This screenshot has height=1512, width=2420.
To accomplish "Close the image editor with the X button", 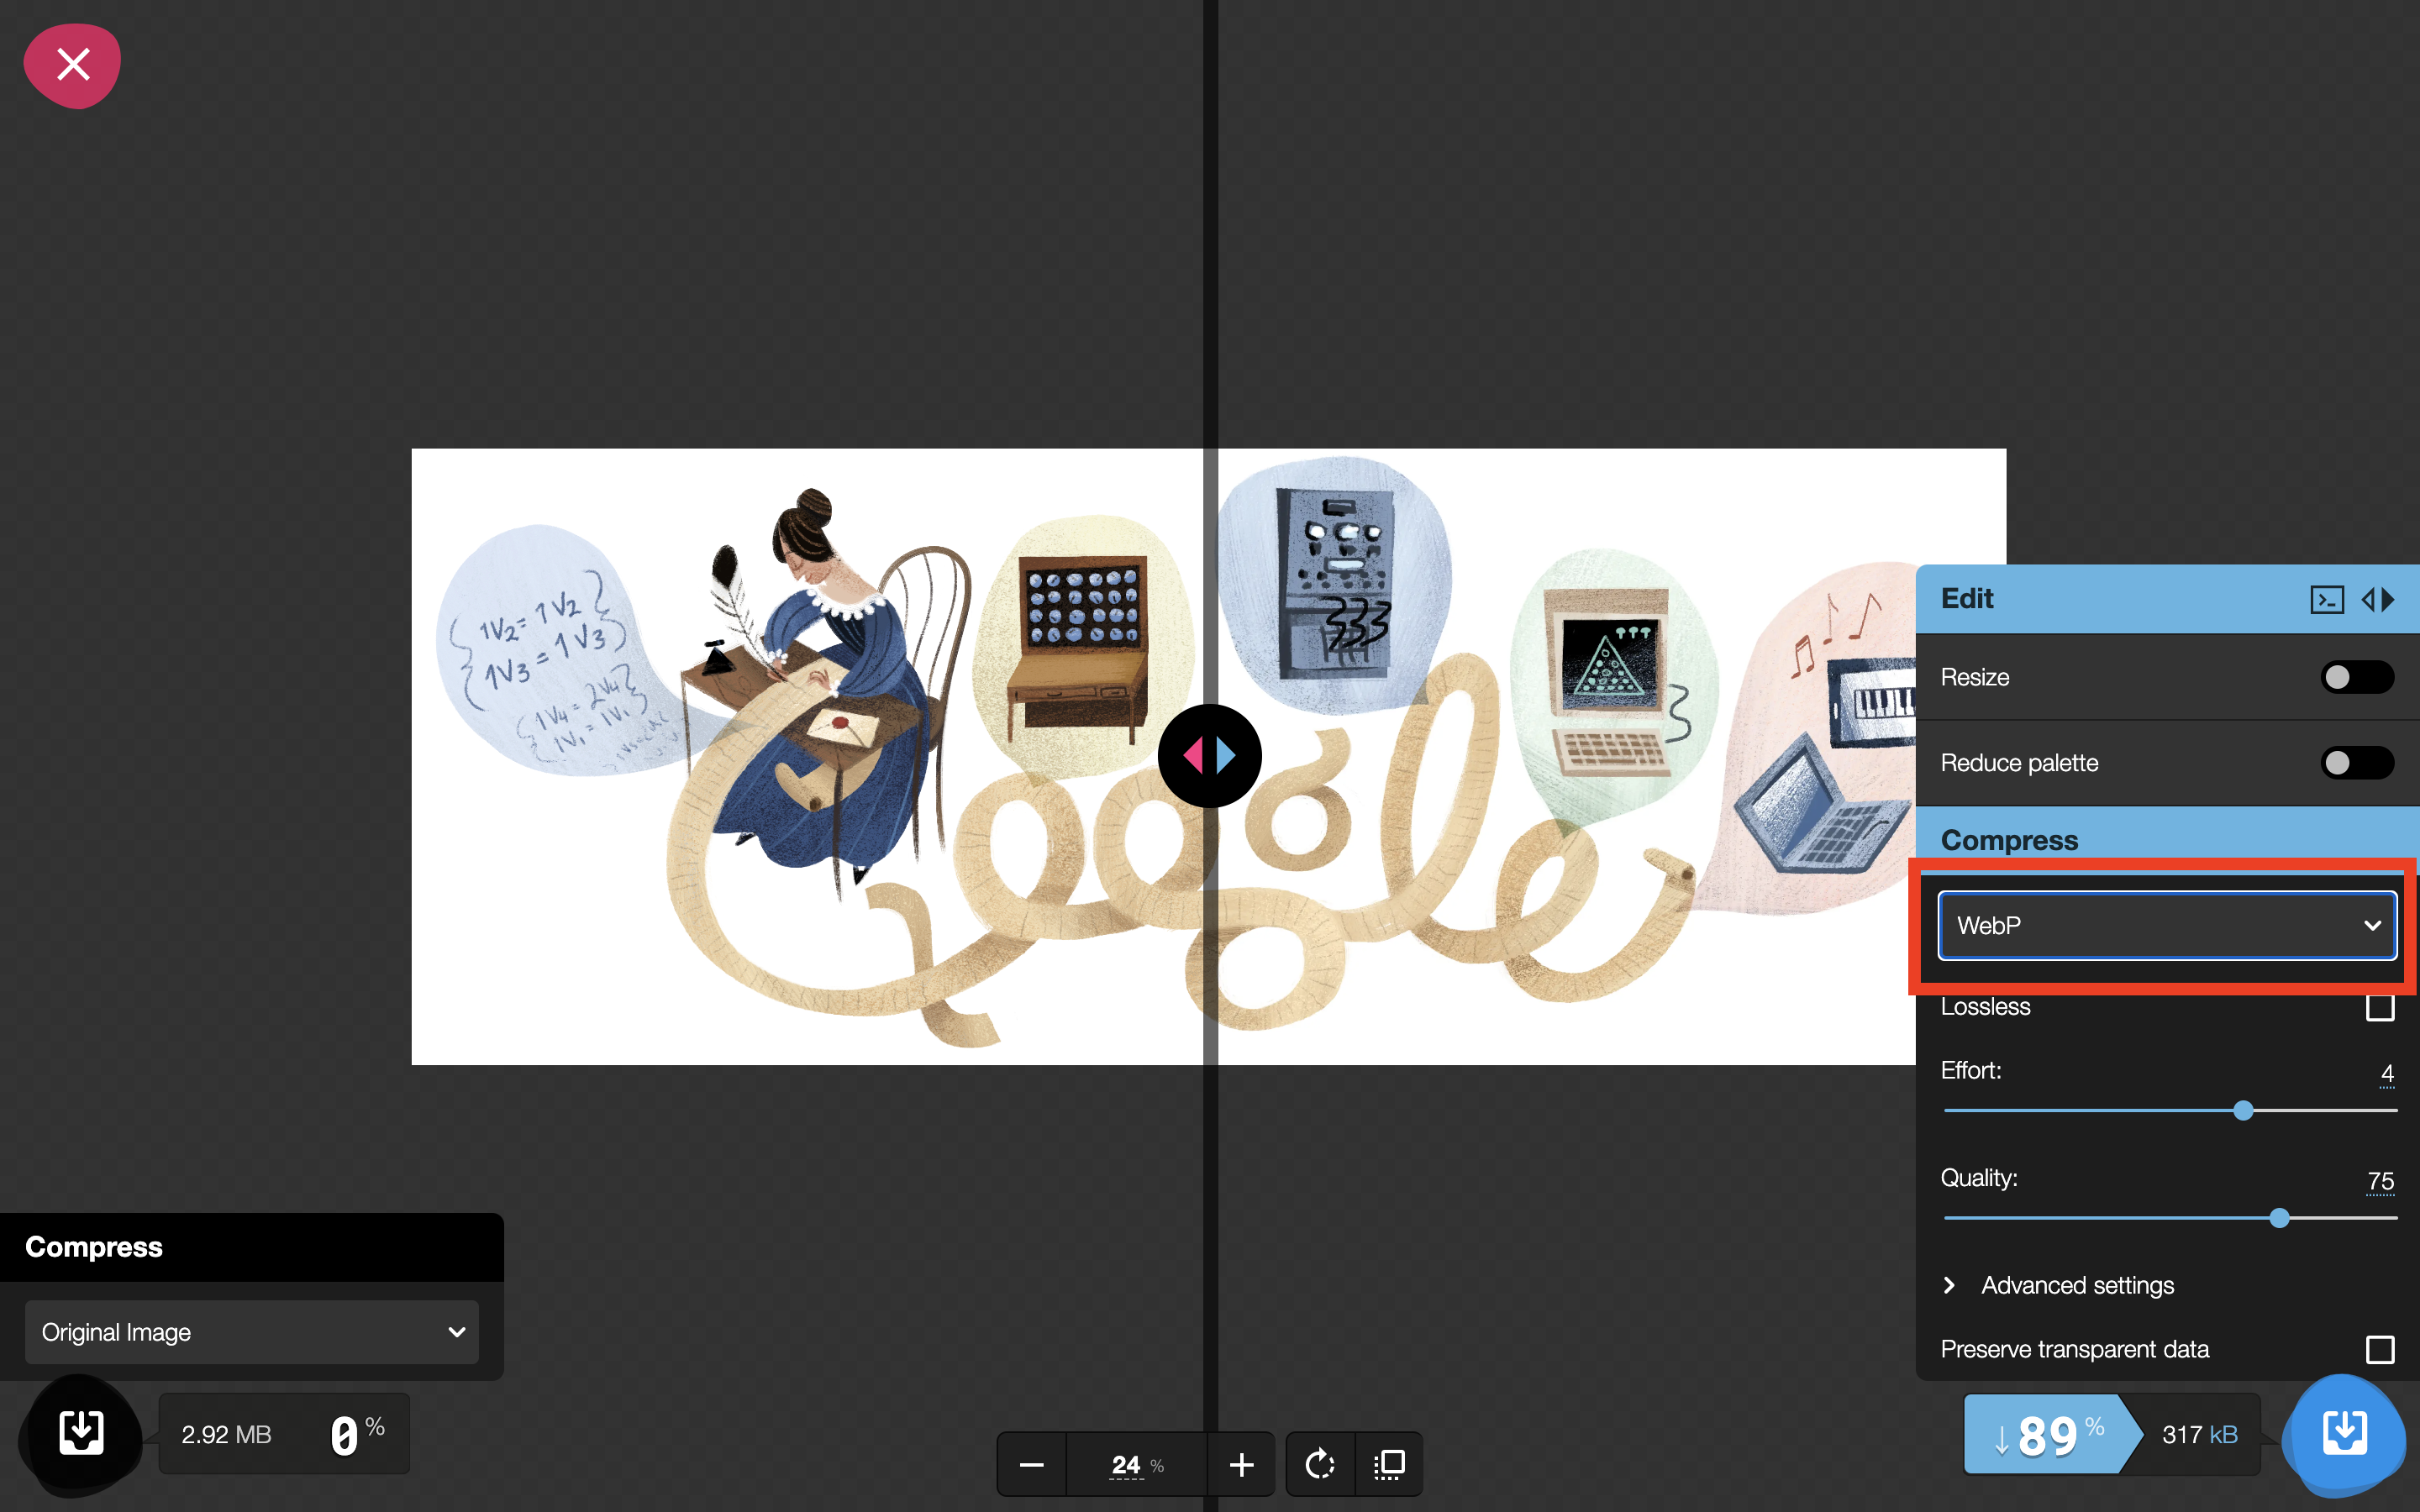I will click(x=72, y=65).
